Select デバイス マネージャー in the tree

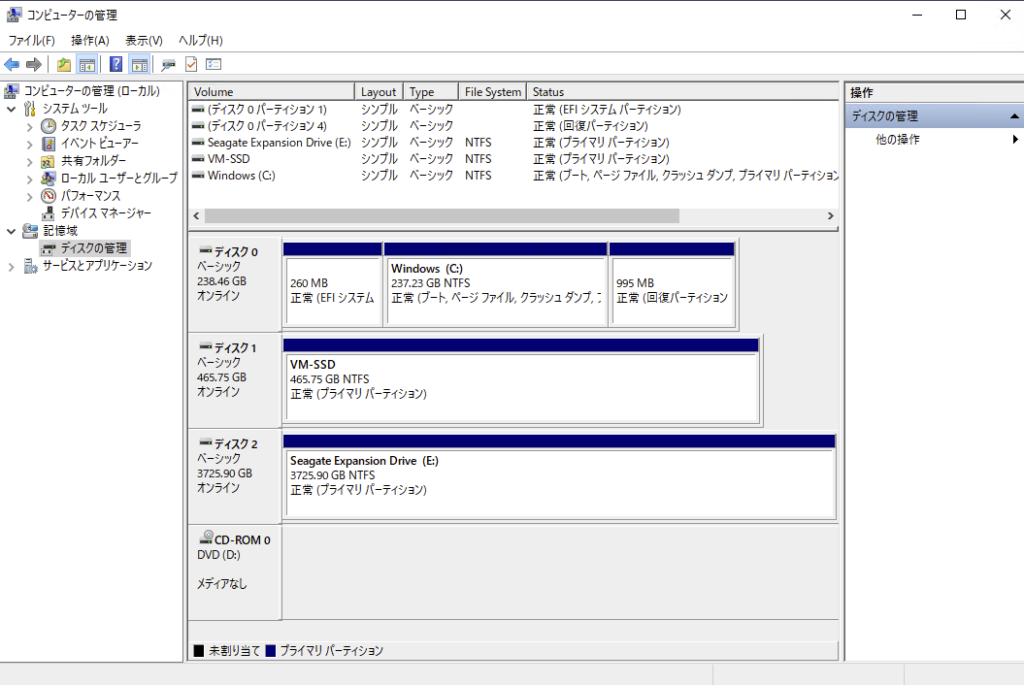click(105, 213)
